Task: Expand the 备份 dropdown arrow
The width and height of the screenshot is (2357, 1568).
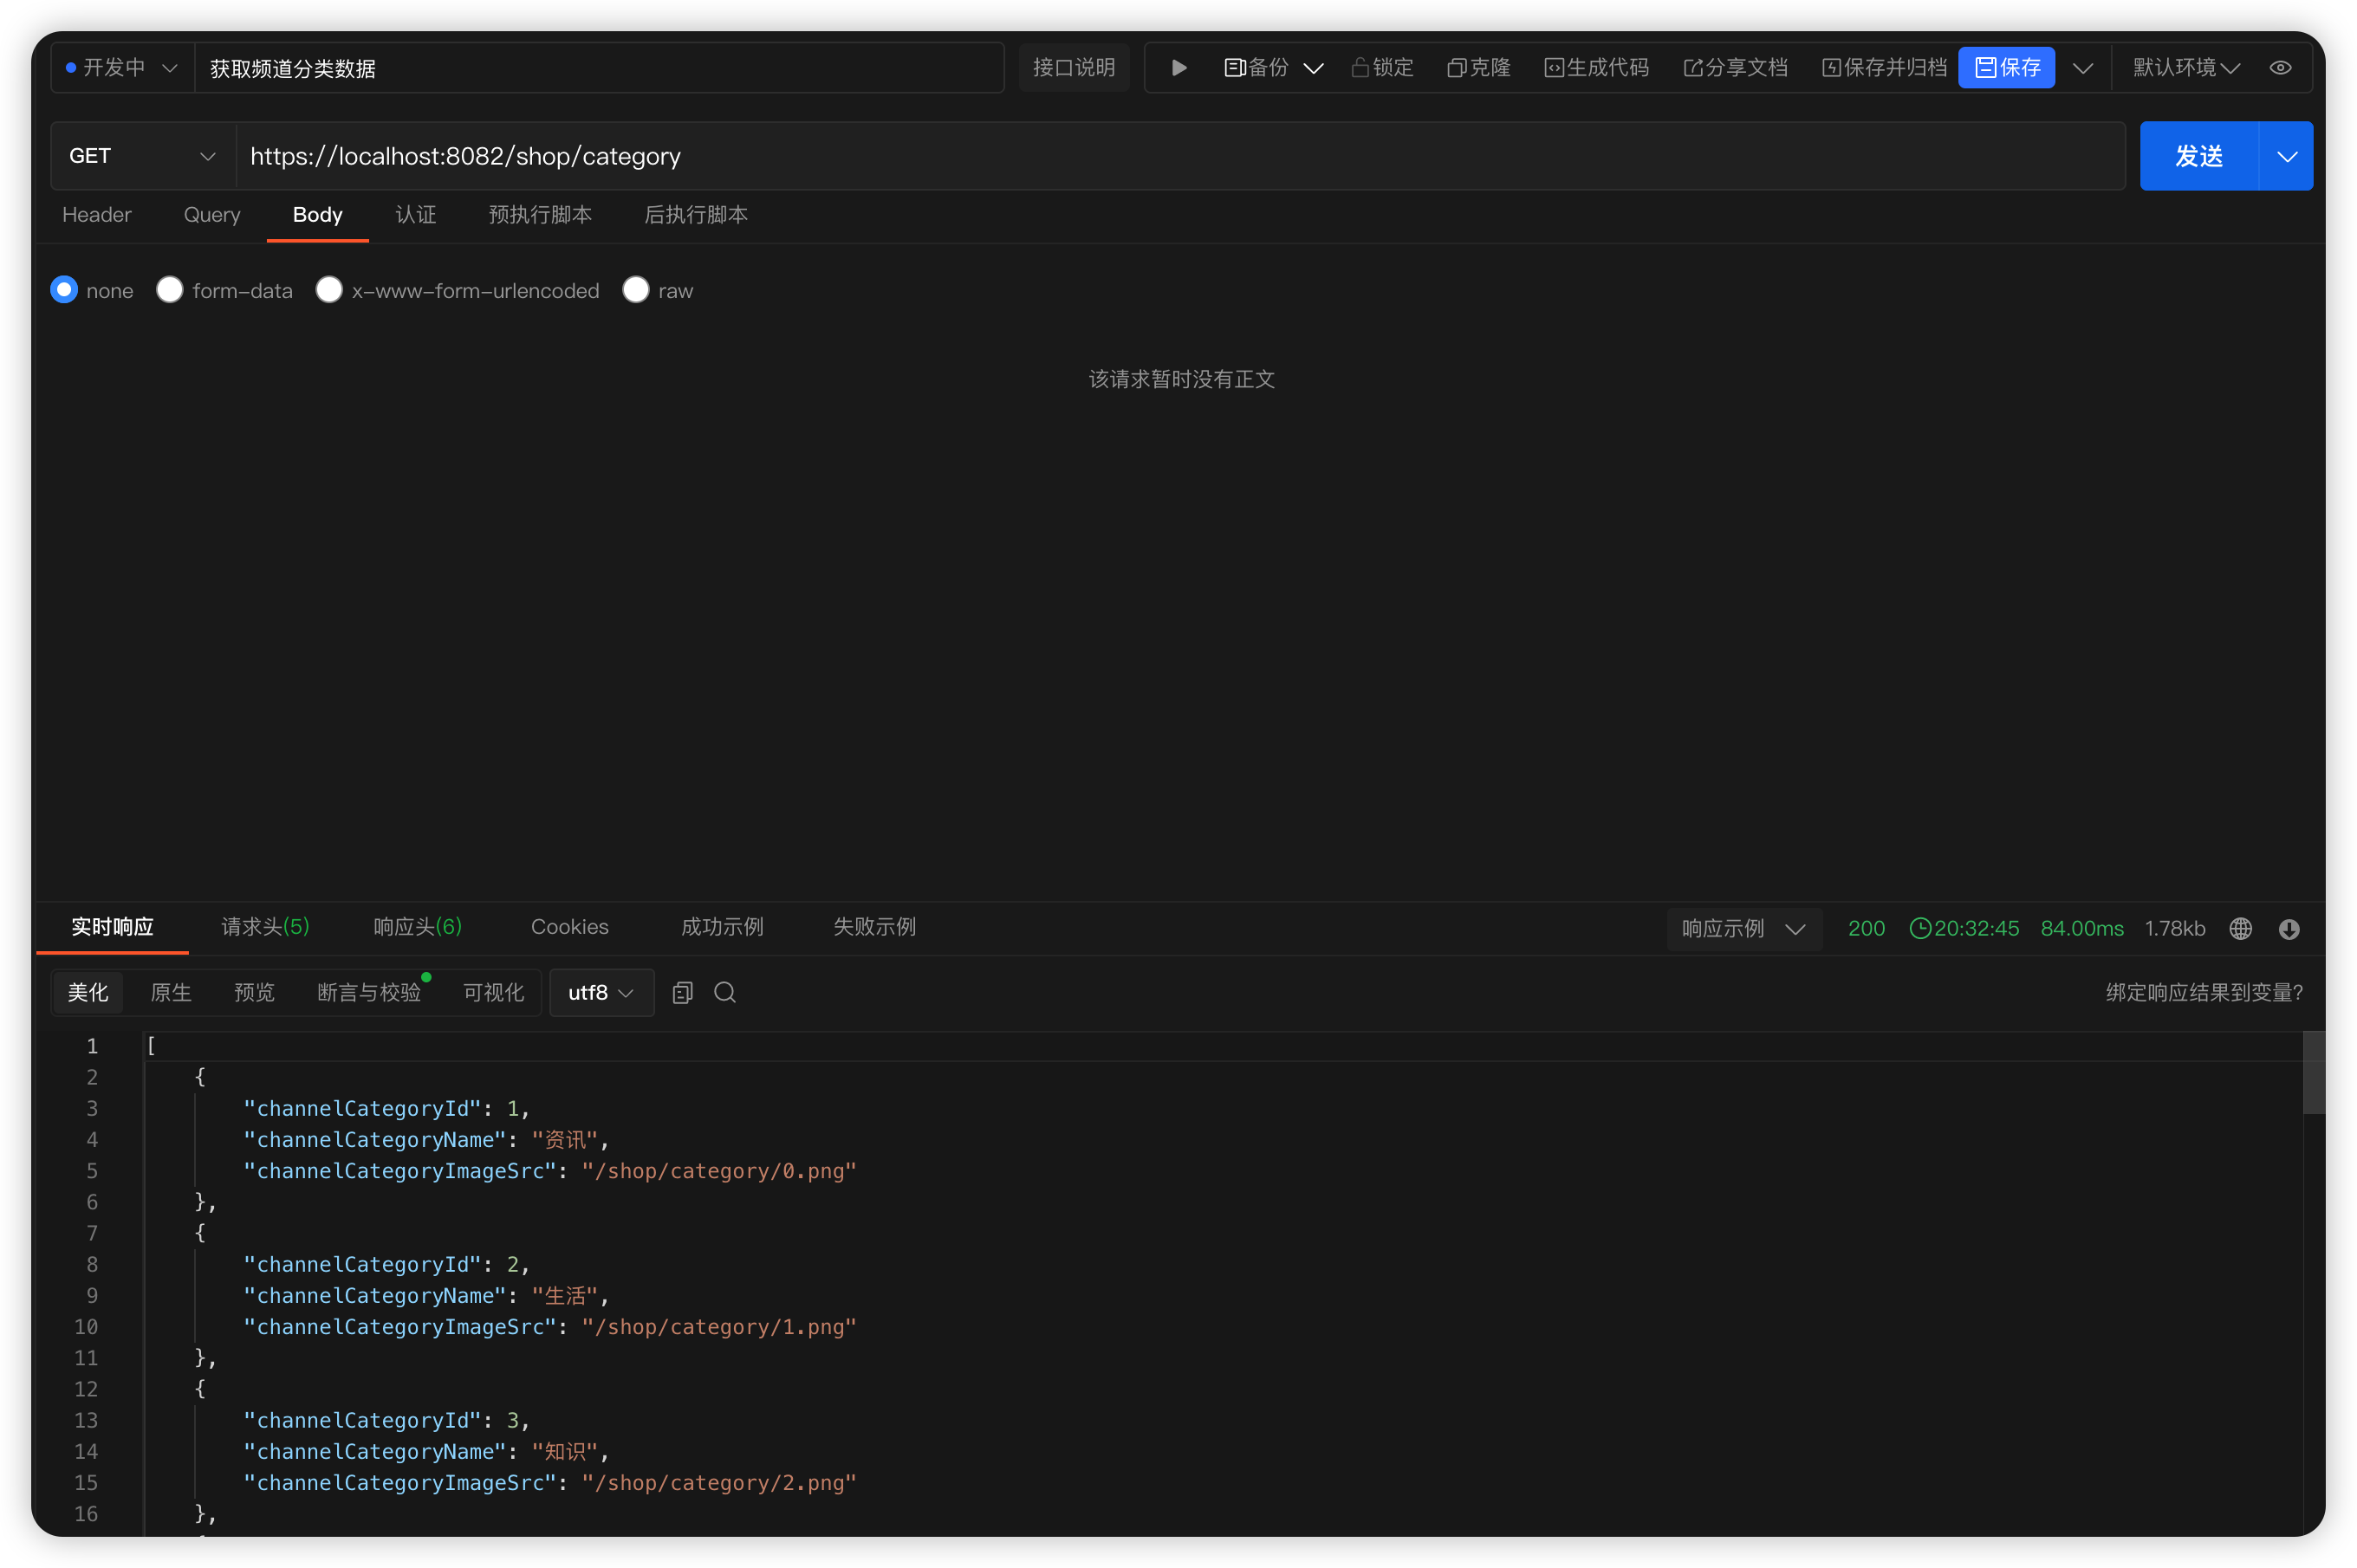Action: 1314,68
